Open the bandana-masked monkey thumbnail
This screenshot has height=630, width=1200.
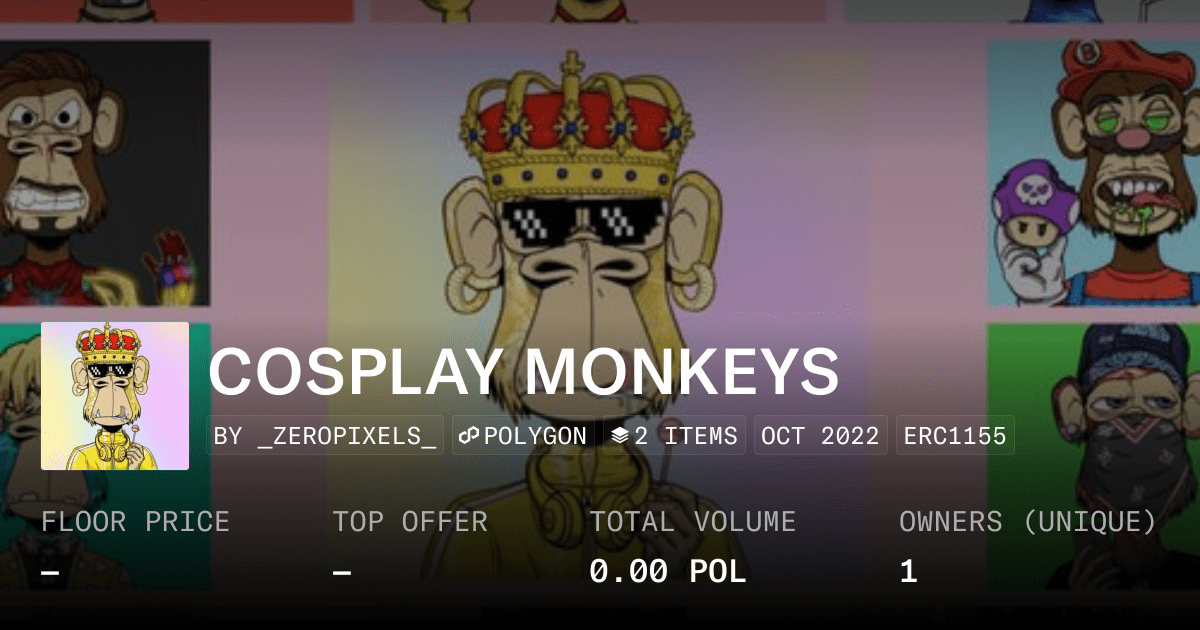pos(1093,455)
